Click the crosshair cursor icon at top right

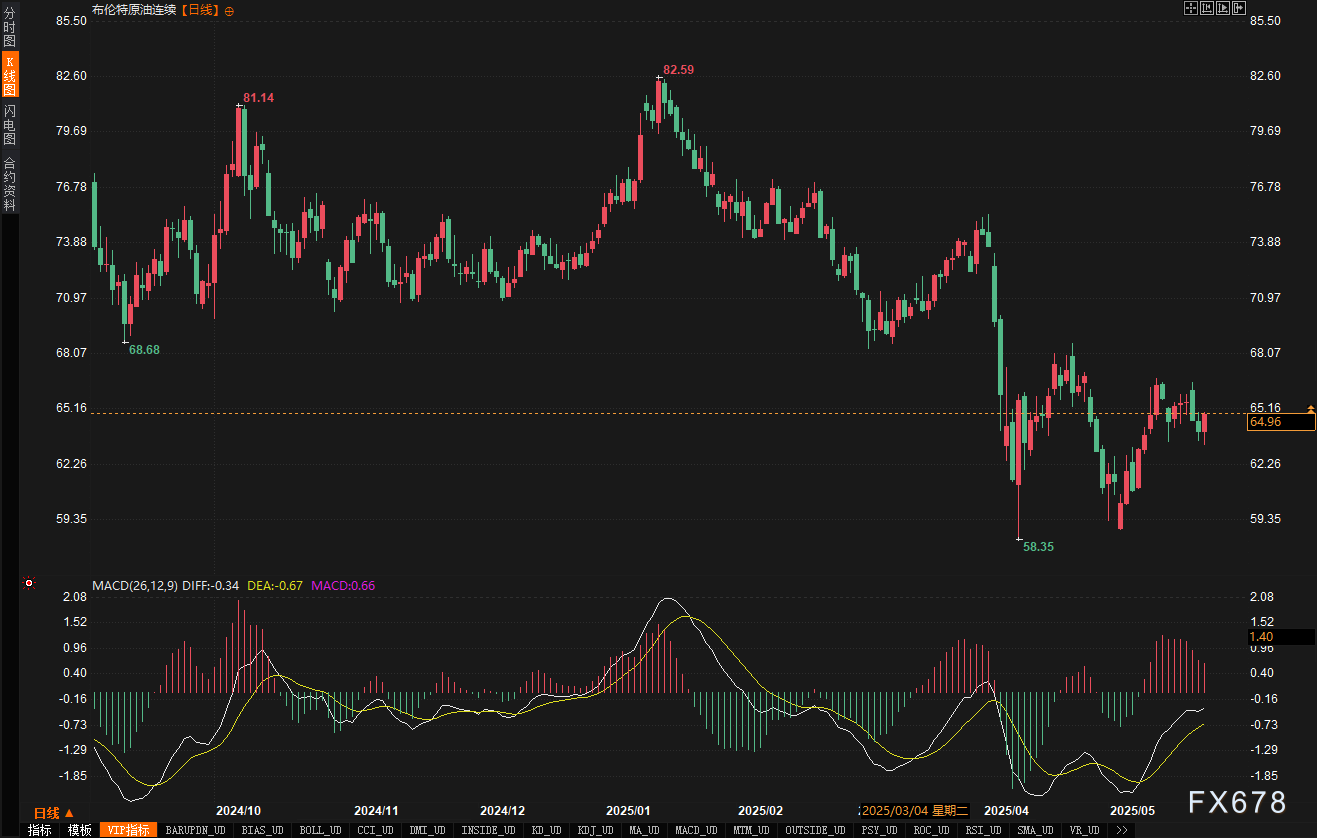(1190, 8)
